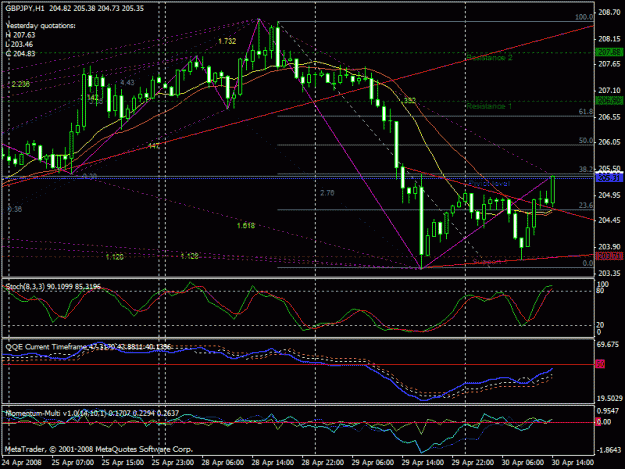The image size is (625, 469).
Task: Click 19.5029 on the QQE scale
Action: point(609,398)
